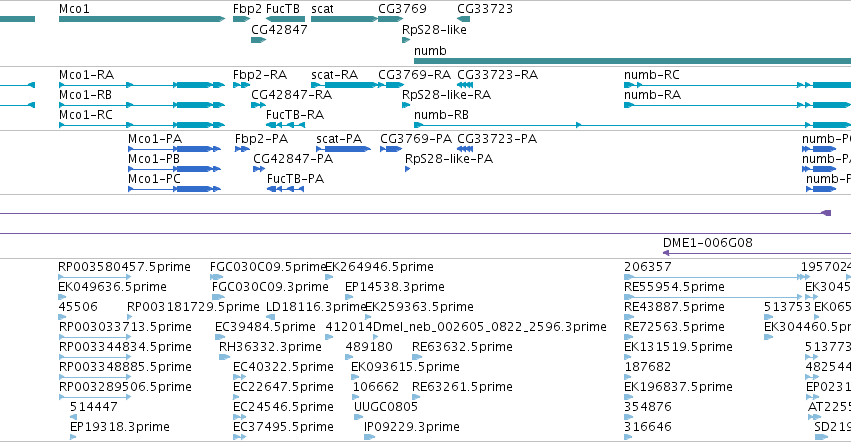
Task: Select protein Mco1-PC
Action: 174,189
